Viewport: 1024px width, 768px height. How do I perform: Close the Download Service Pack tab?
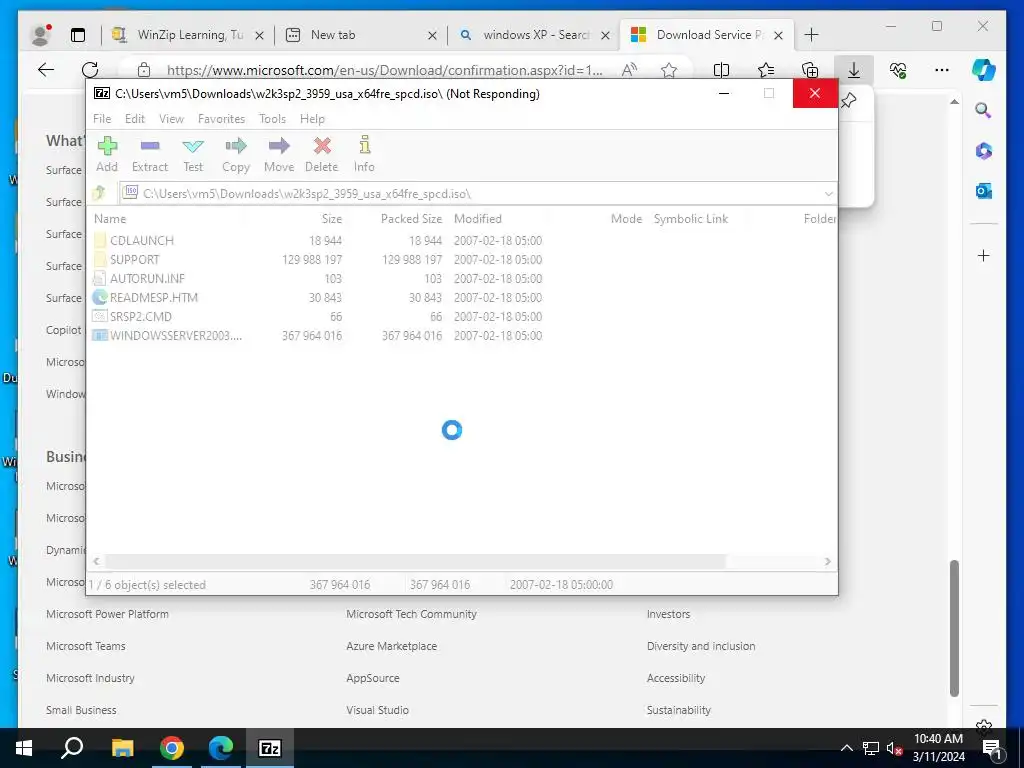778,35
